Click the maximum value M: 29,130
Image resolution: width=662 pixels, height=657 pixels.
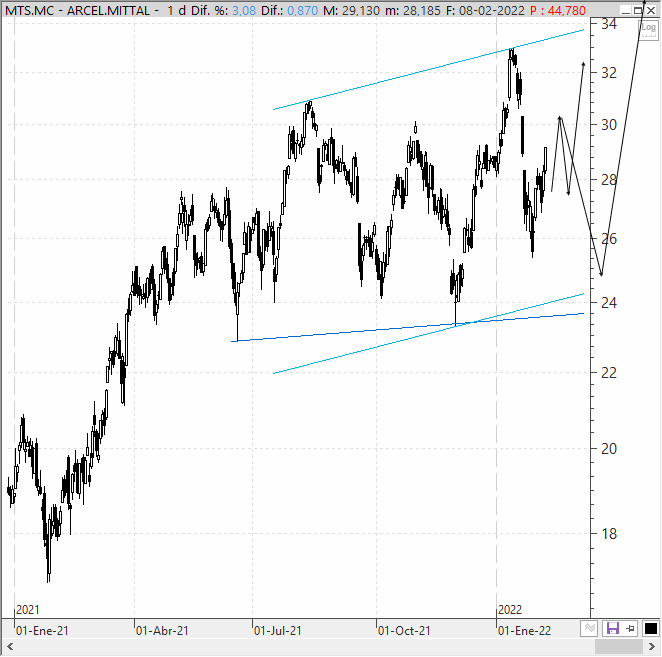click(351, 11)
